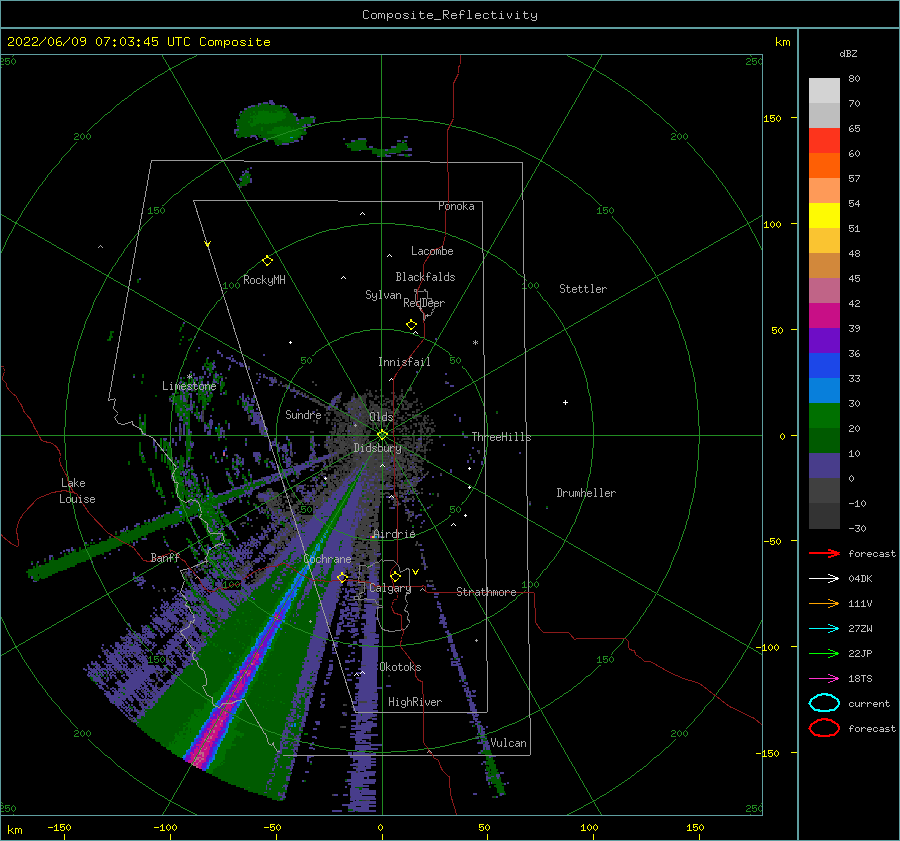Viewport: 900px width, 841px height.
Task: Click the red forecast arrow legend icon
Action: pyautogui.click(x=824, y=553)
